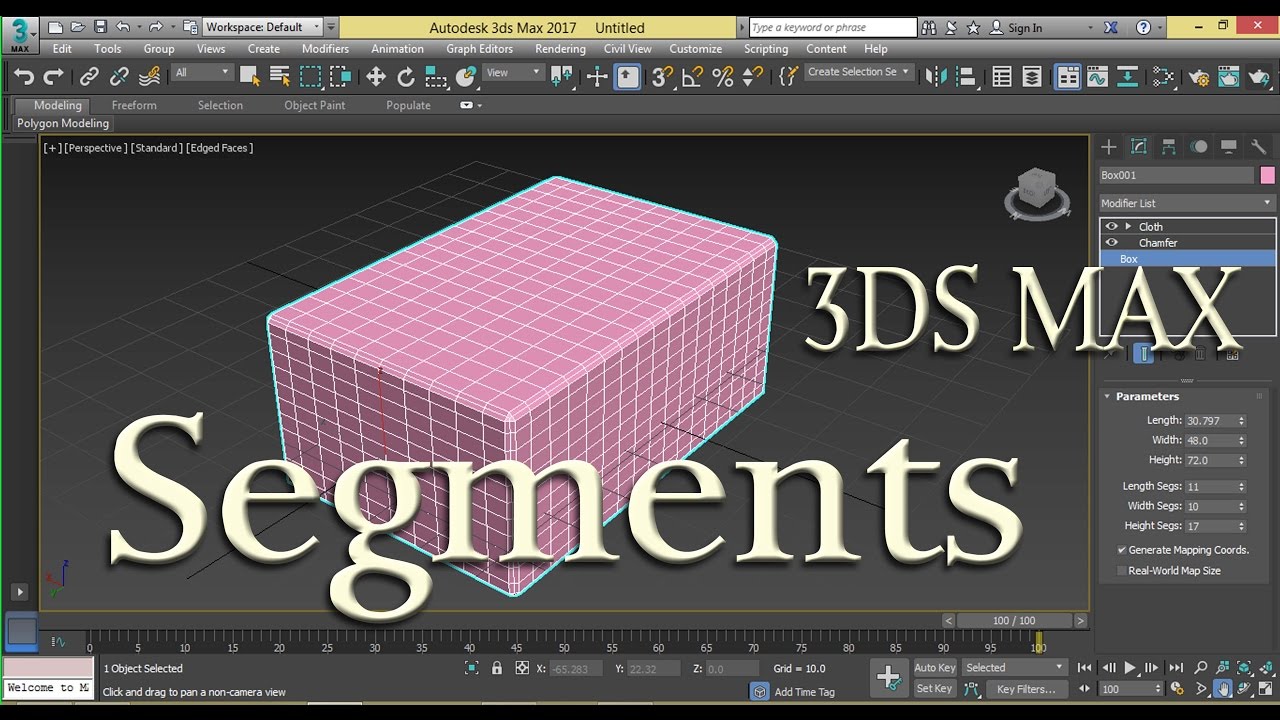Open the Modifier List dropdown
This screenshot has height=720, width=1280.
pos(1187,203)
